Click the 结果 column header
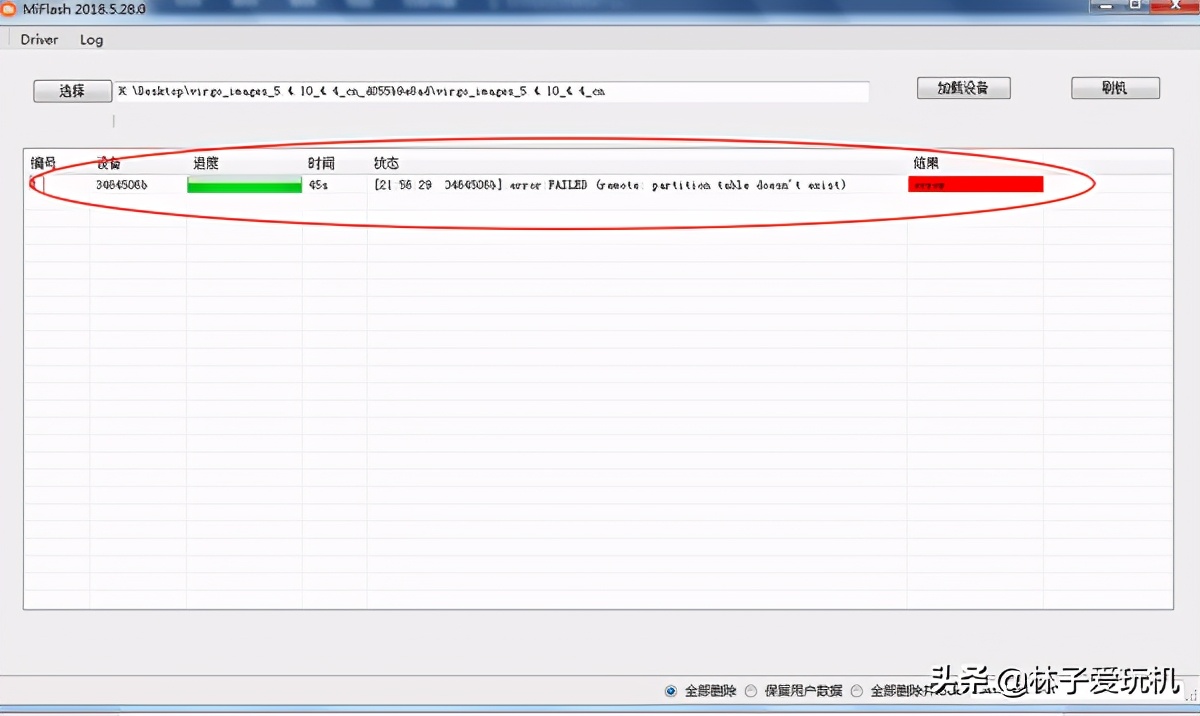 pyautogui.click(x=926, y=163)
